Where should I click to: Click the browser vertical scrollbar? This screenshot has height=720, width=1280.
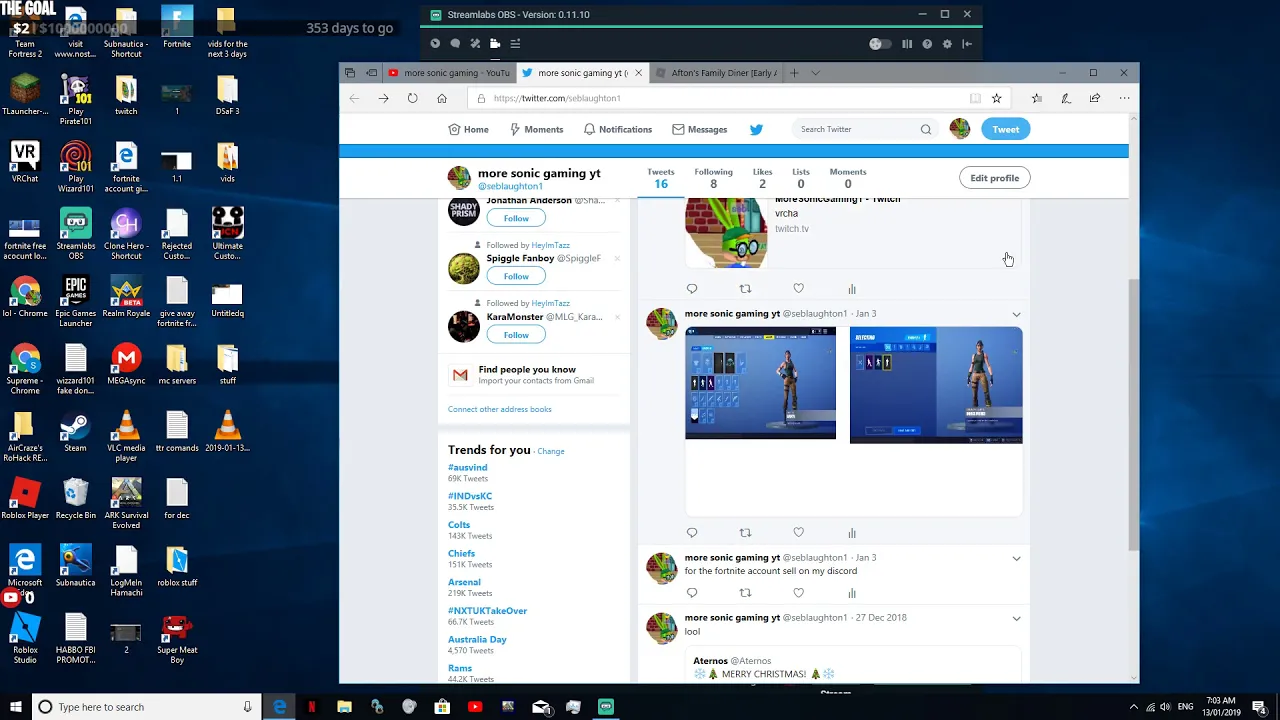[1133, 413]
